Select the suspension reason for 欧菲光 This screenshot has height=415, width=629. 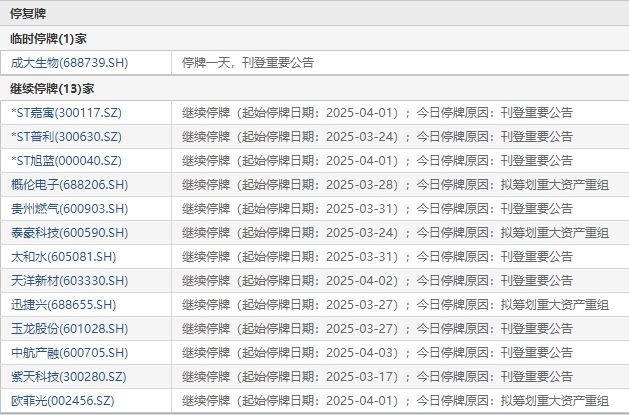coord(395,401)
